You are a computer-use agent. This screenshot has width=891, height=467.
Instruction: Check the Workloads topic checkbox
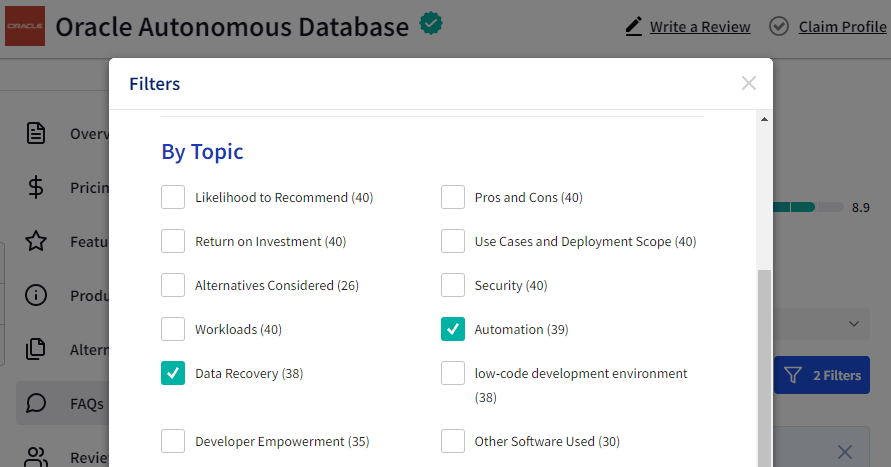pos(173,329)
